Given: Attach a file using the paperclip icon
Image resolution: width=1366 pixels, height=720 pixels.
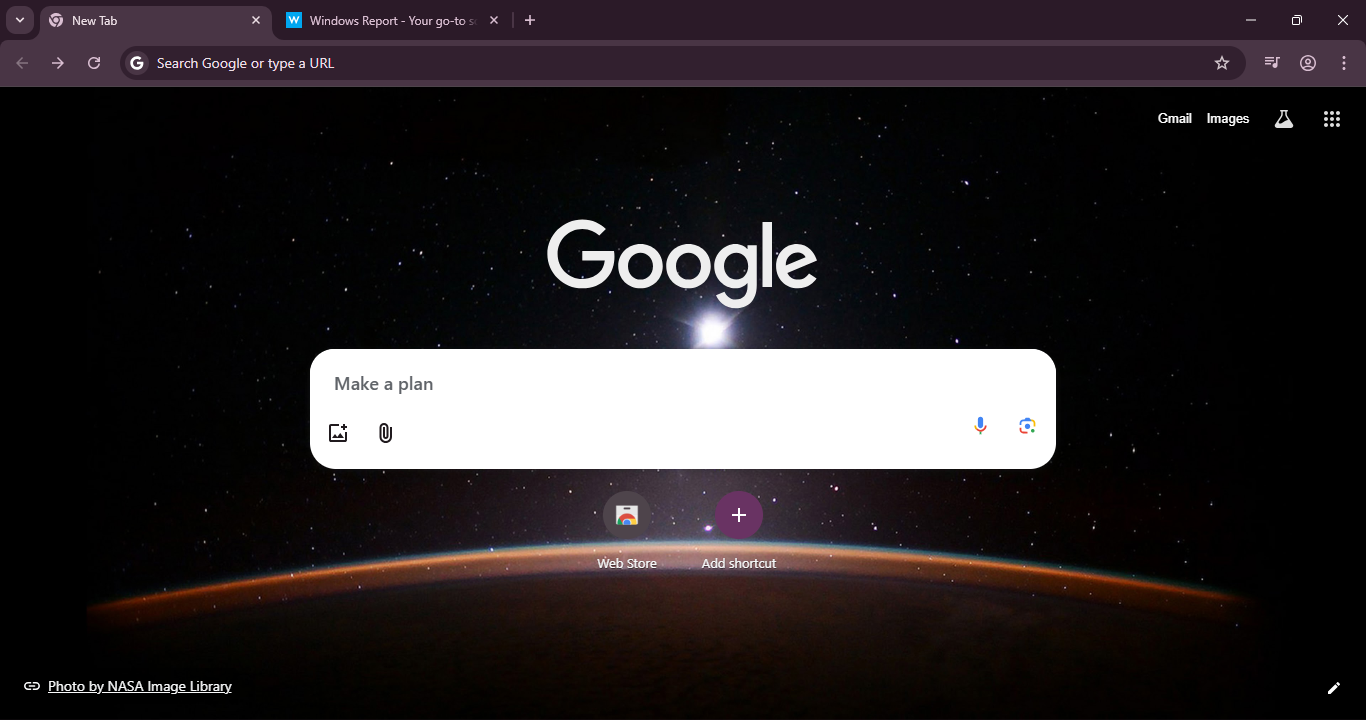Looking at the screenshot, I should click(x=385, y=432).
